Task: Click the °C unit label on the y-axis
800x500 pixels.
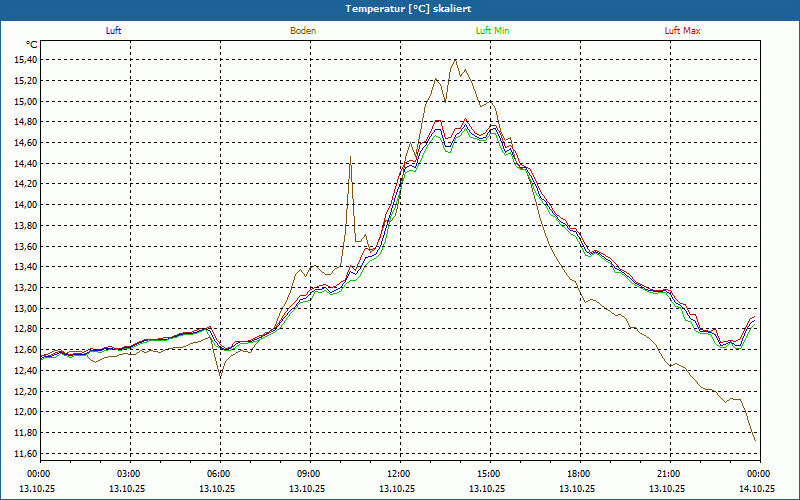Action: pyautogui.click(x=31, y=45)
